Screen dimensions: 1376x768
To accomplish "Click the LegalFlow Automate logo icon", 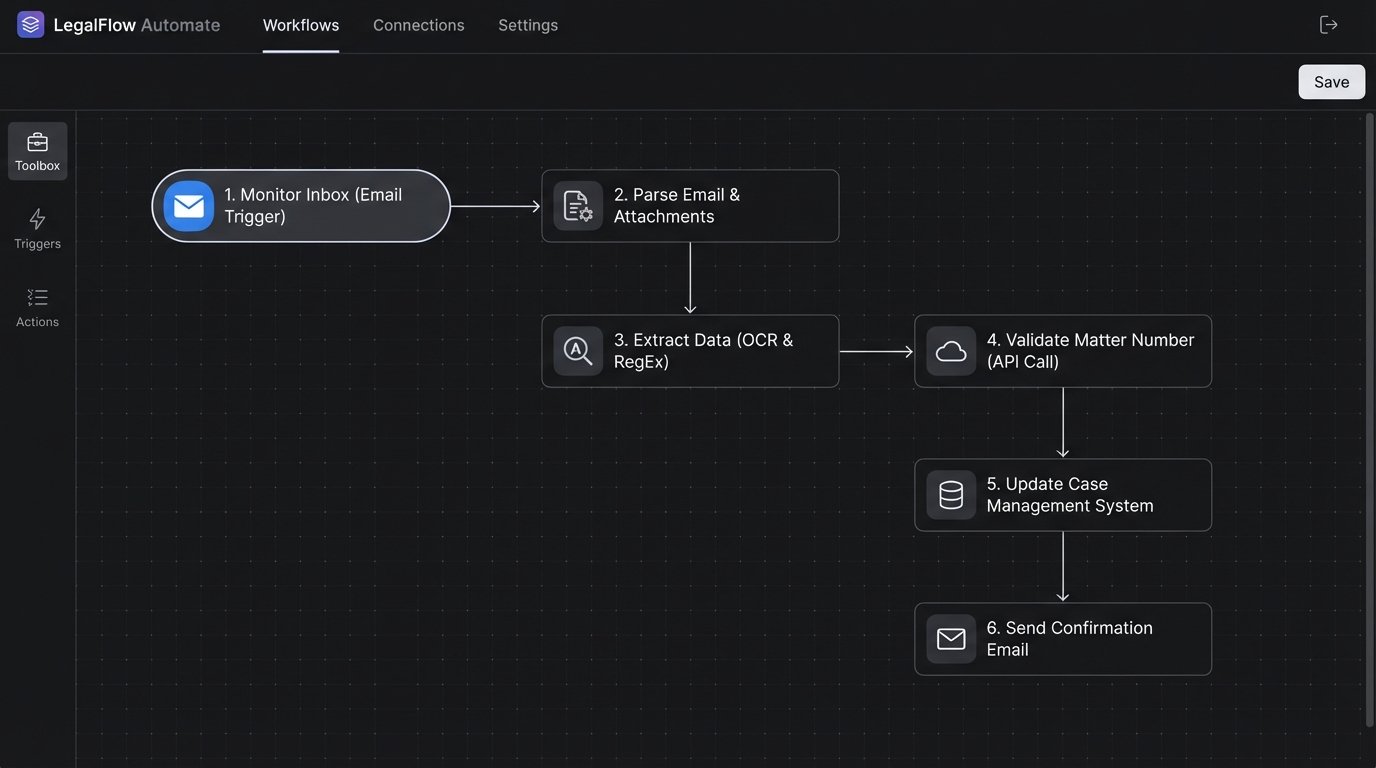I will 30,23.
